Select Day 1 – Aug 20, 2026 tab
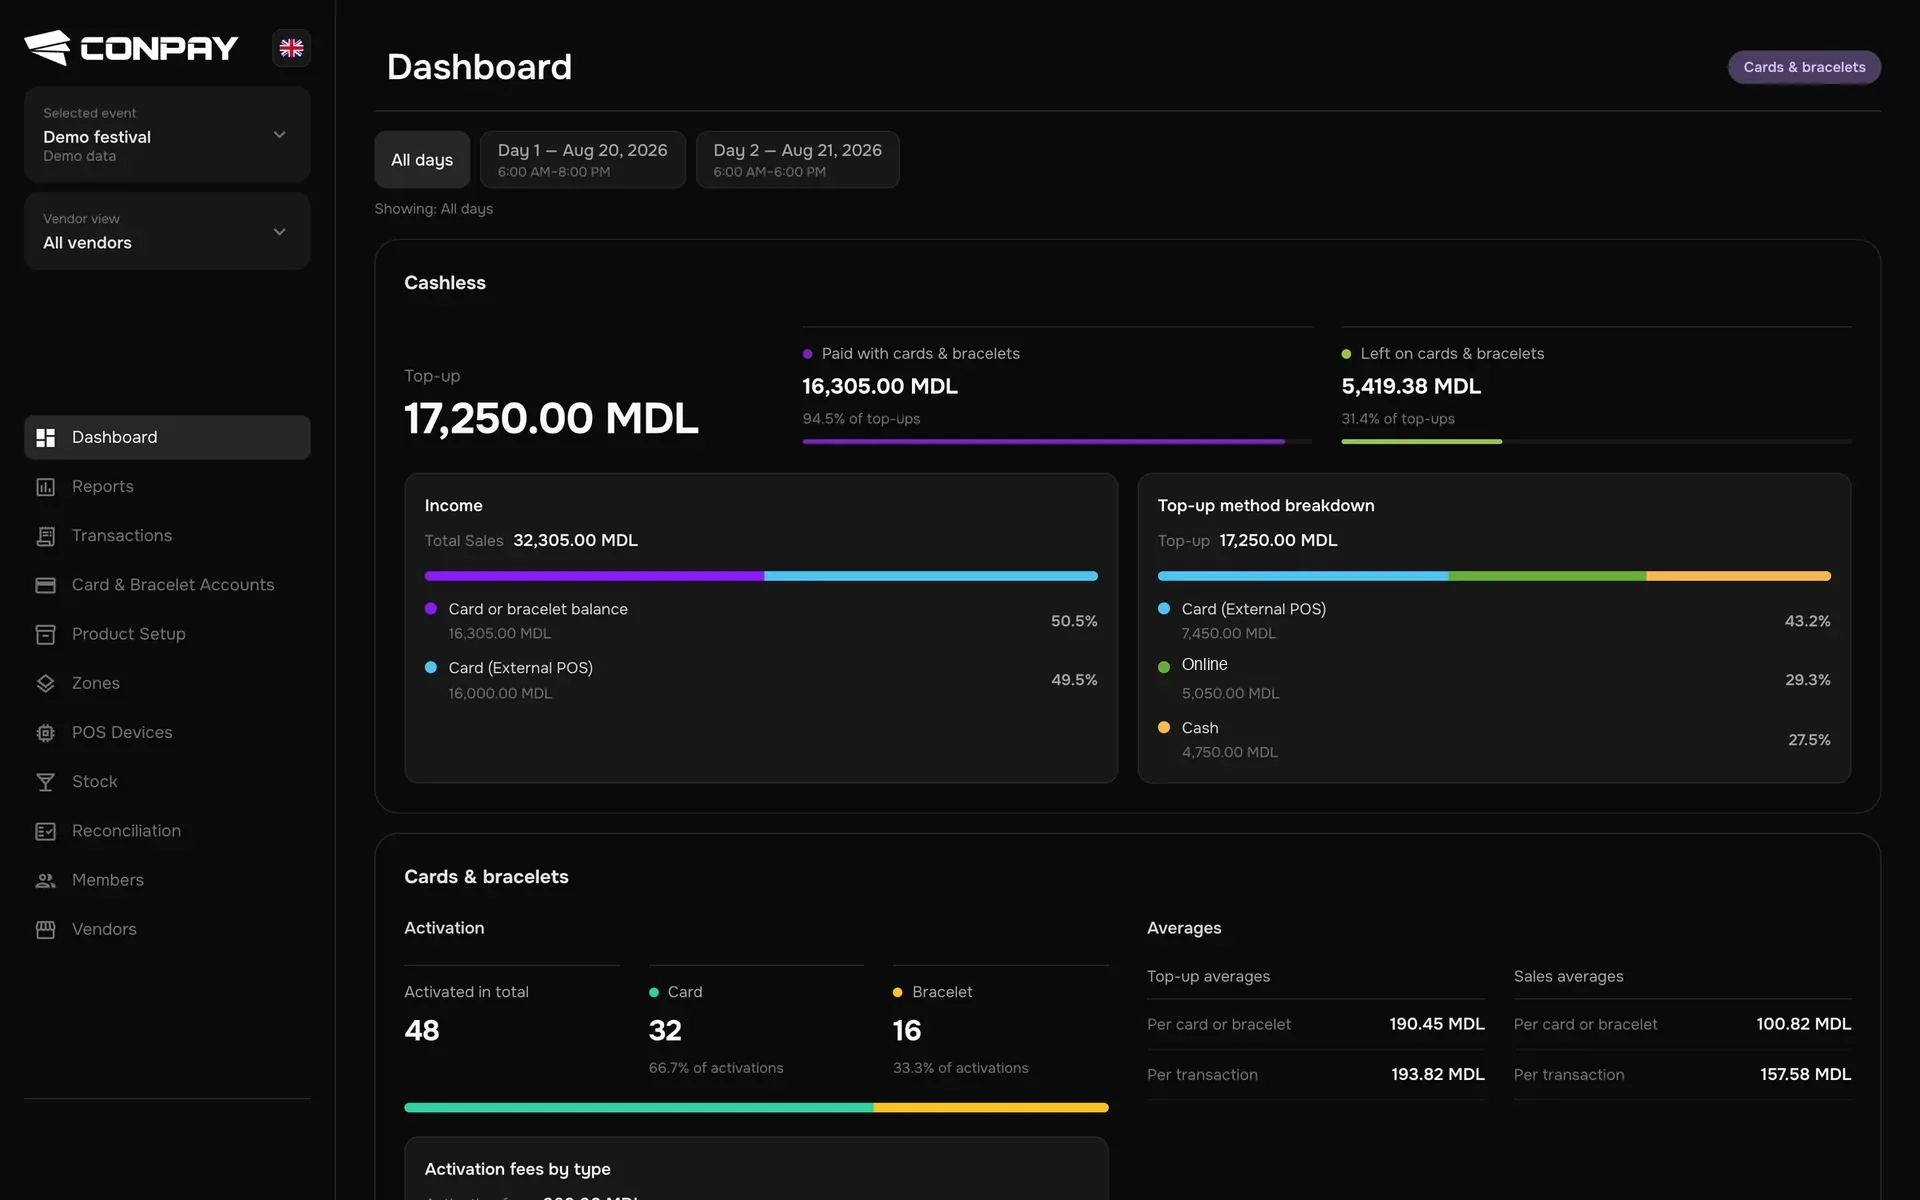 (583, 159)
